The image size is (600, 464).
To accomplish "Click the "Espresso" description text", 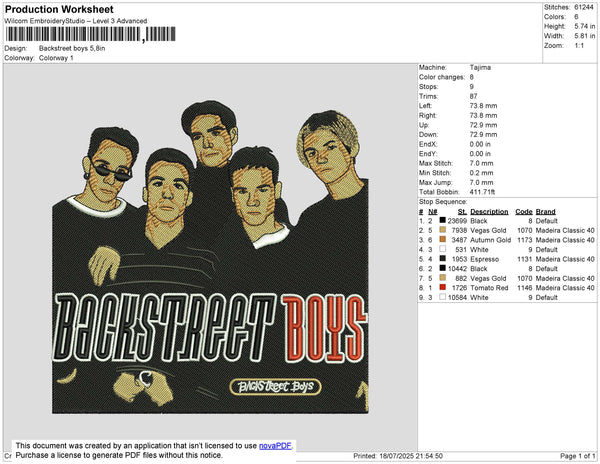I will pos(484,259).
